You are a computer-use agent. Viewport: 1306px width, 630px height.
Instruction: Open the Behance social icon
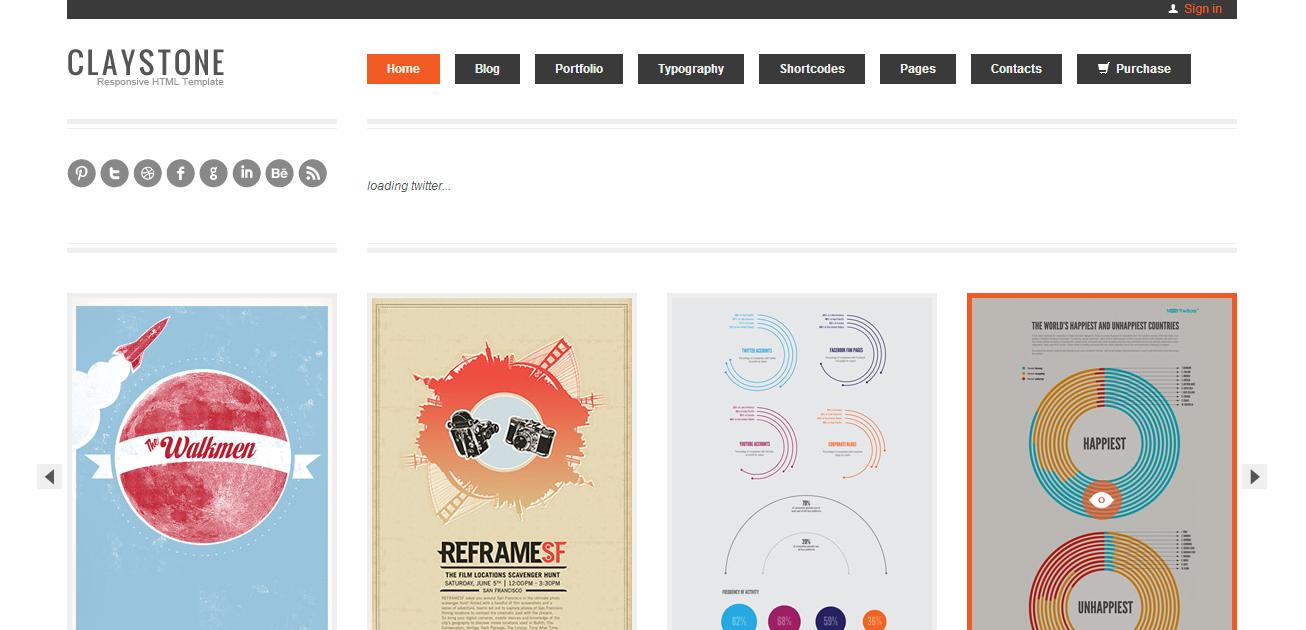[x=279, y=173]
